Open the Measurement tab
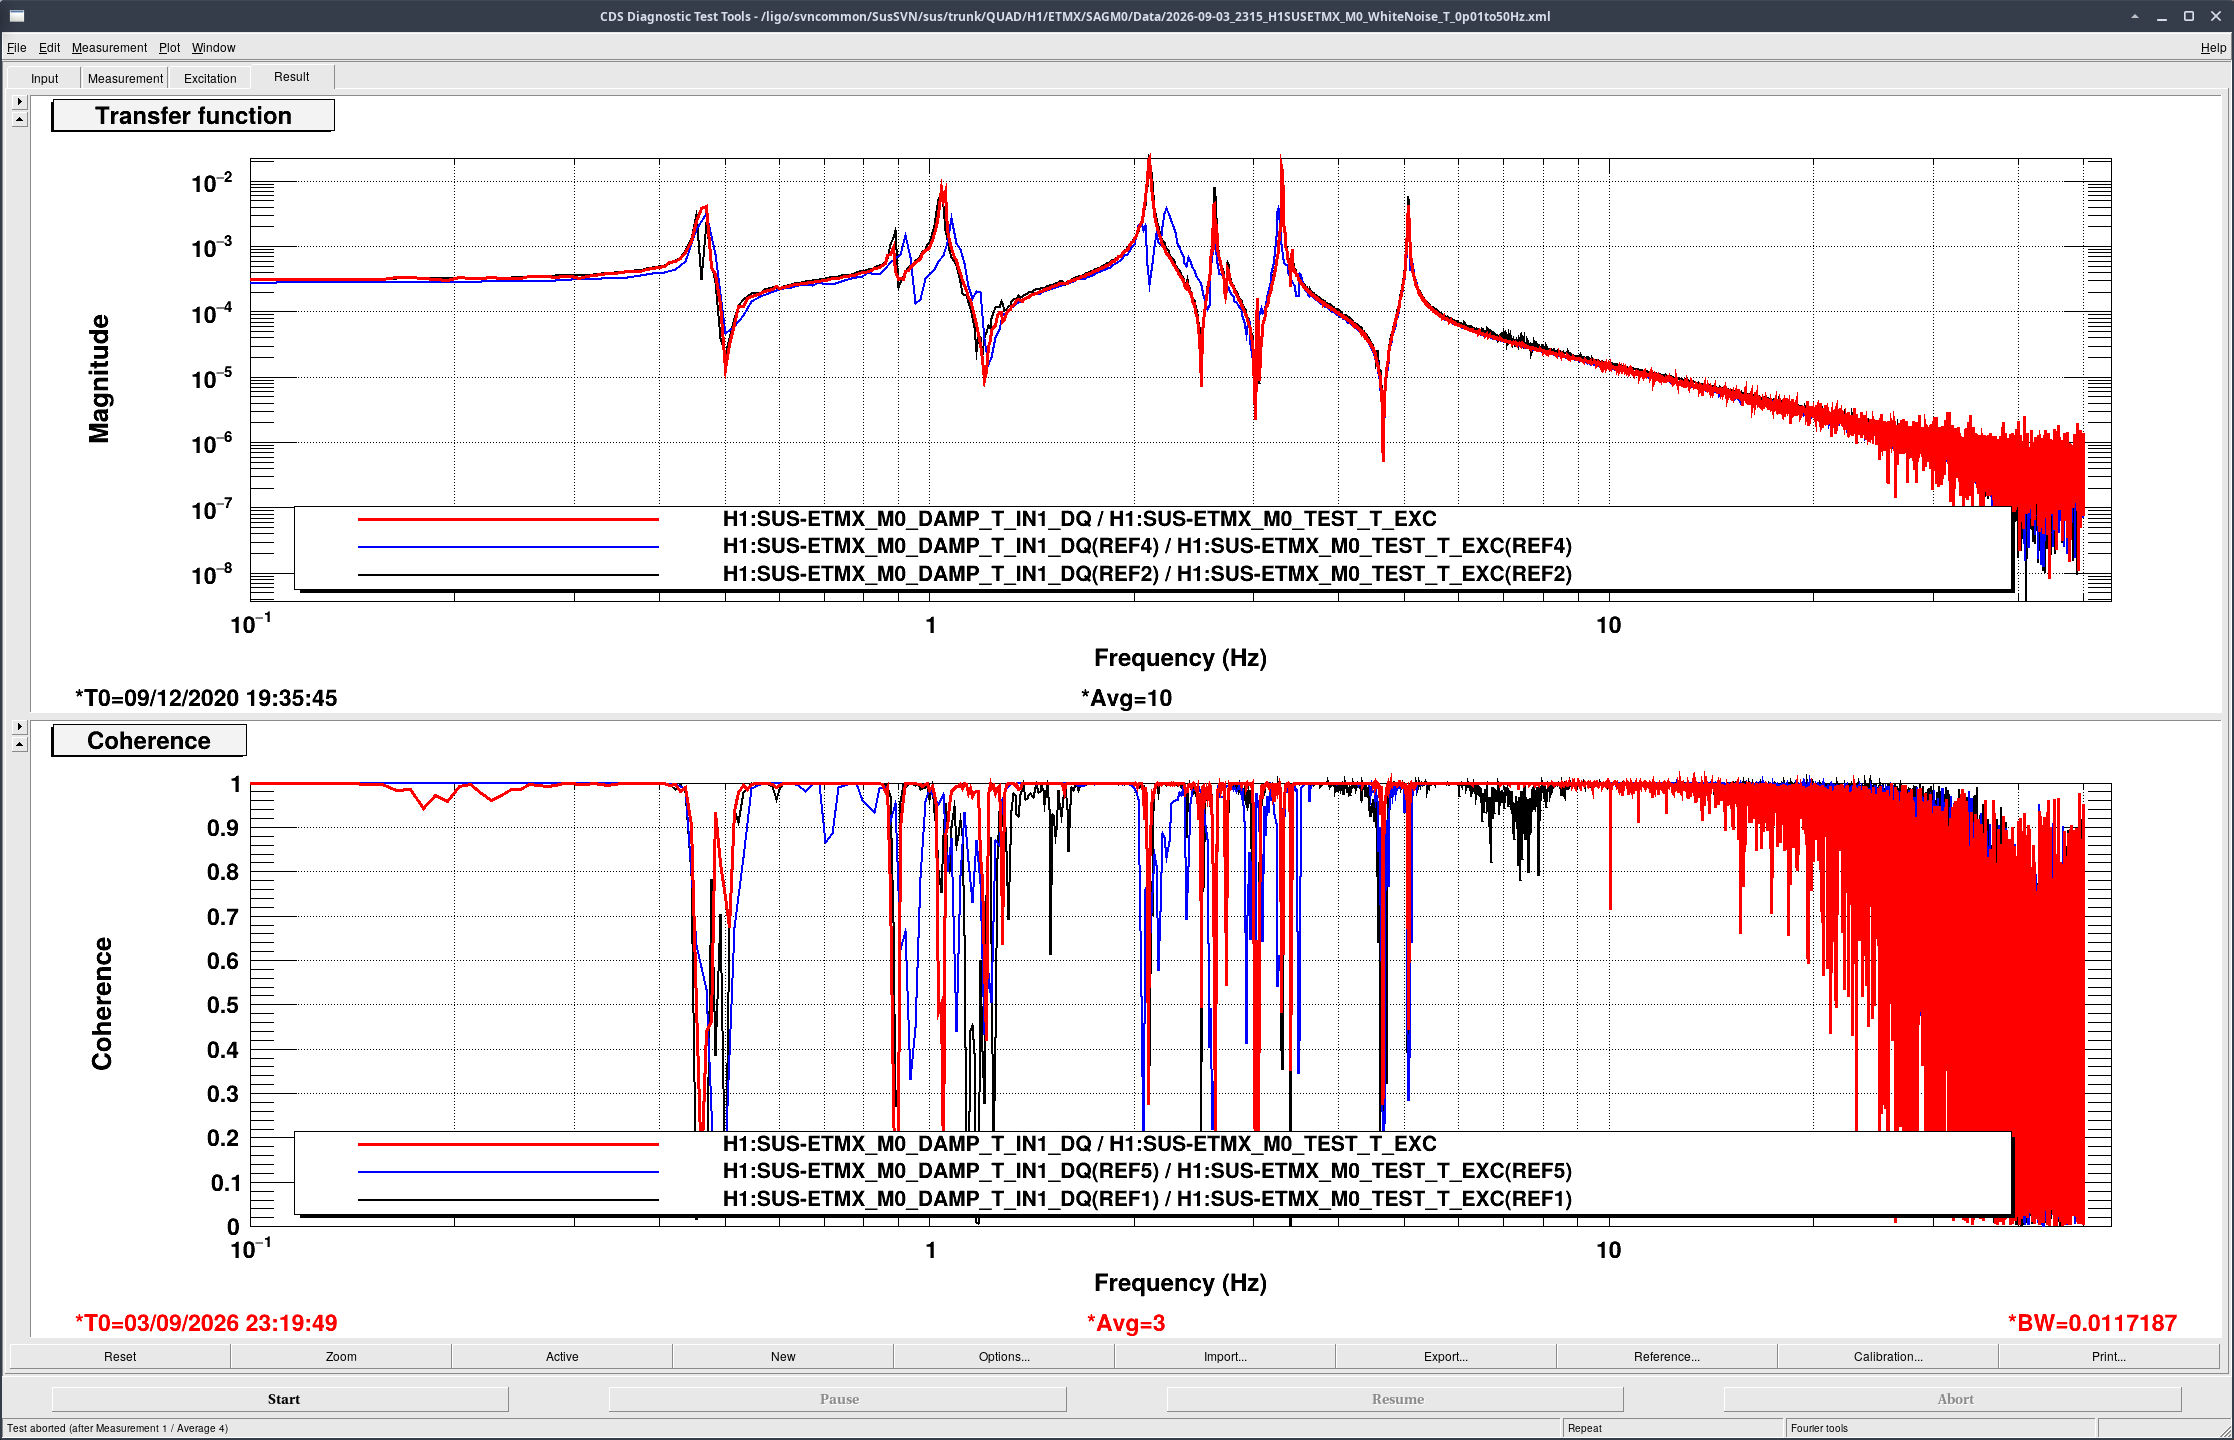The width and height of the screenshot is (2234, 1440). pos(125,78)
